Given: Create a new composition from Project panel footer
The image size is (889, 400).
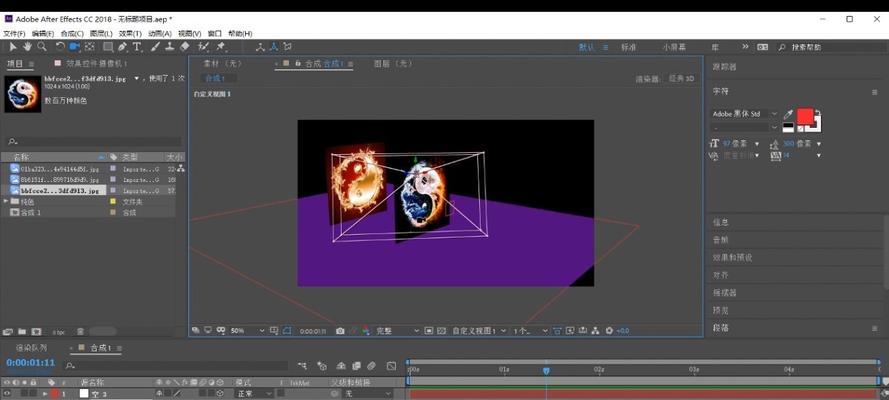Looking at the screenshot, I should pyautogui.click(x=36, y=331).
